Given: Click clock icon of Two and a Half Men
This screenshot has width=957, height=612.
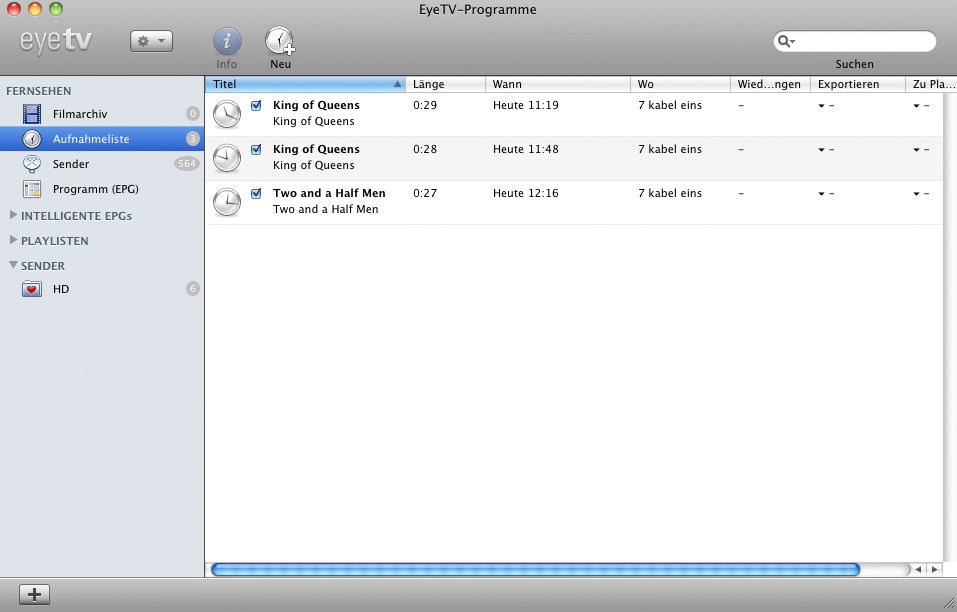Looking at the screenshot, I should pyautogui.click(x=227, y=202).
